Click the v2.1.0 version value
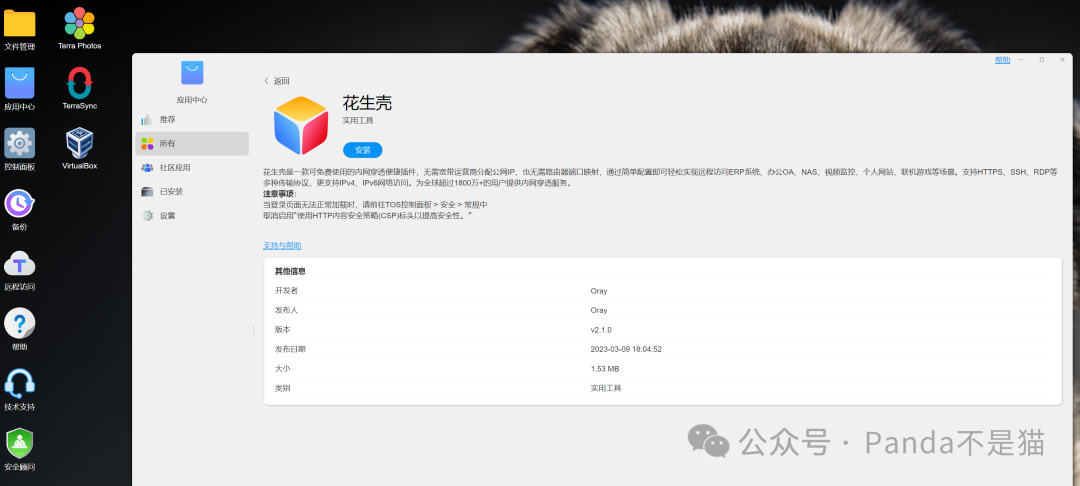This screenshot has height=486, width=1080. 601,330
